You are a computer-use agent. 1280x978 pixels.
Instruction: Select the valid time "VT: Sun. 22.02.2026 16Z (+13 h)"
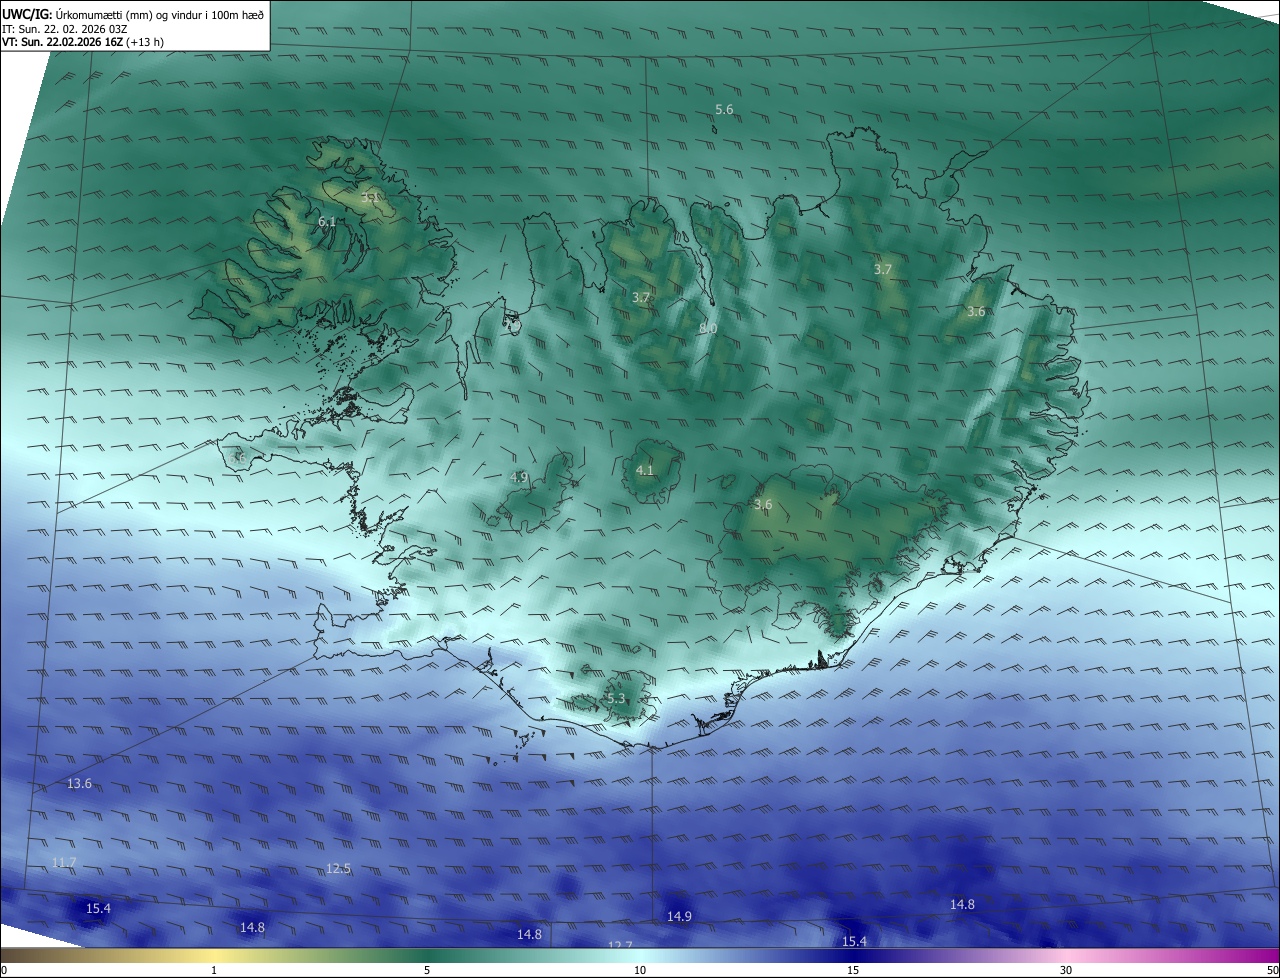point(83,42)
